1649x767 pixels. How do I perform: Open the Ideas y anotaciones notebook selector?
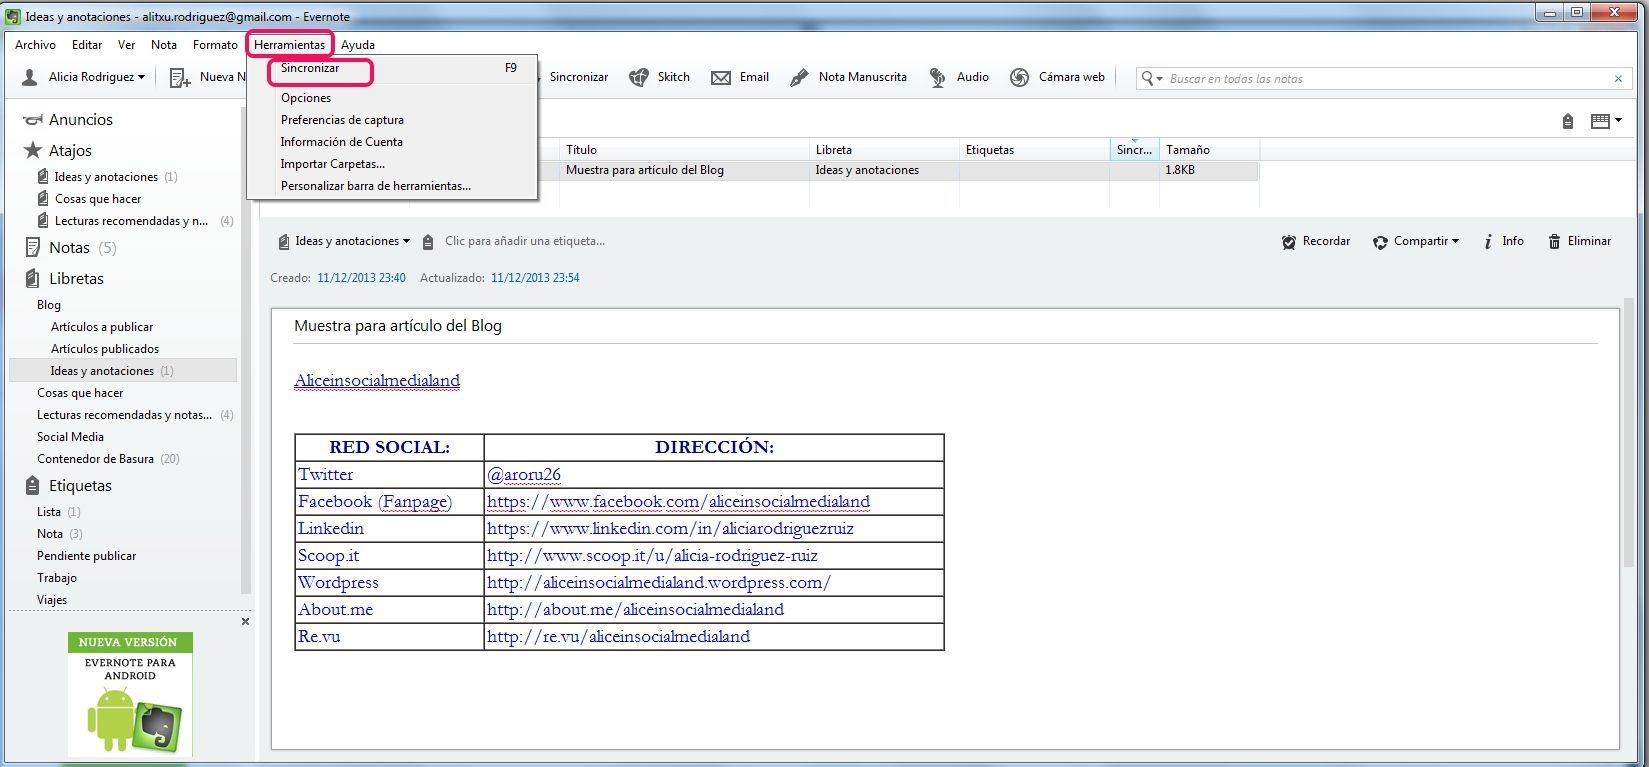pos(345,241)
